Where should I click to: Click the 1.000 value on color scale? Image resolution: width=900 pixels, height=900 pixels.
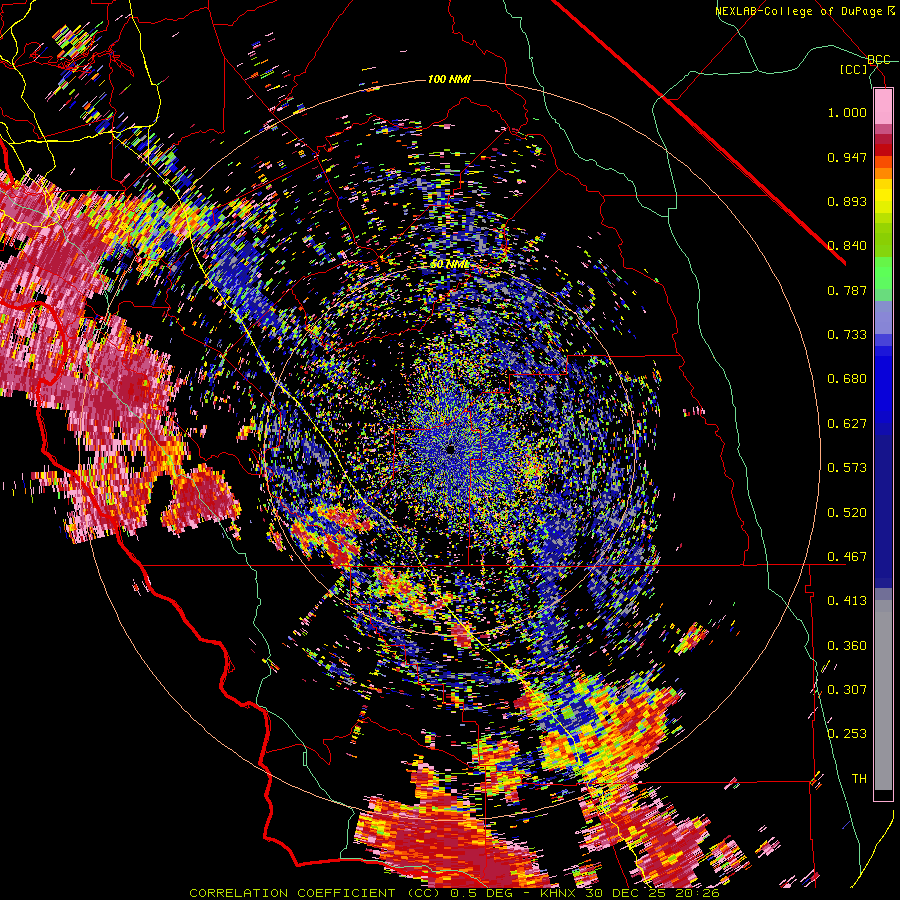(847, 112)
